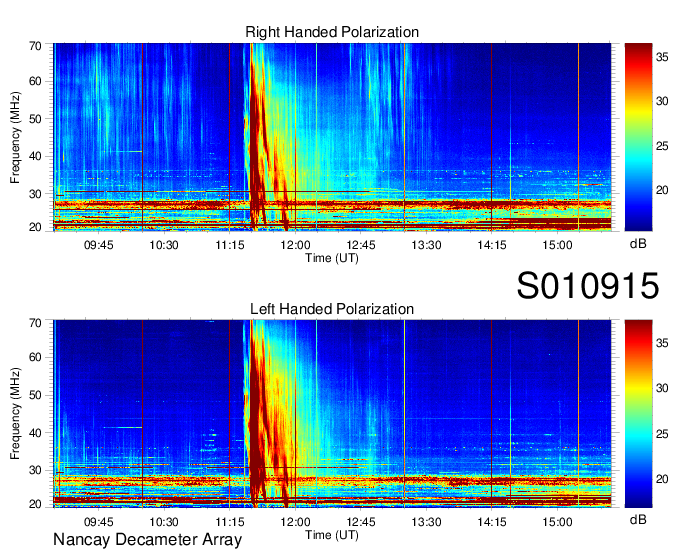The image size is (680, 552).
Task: Click 12:45 tick label on the bottom plot
Action: 361,522
